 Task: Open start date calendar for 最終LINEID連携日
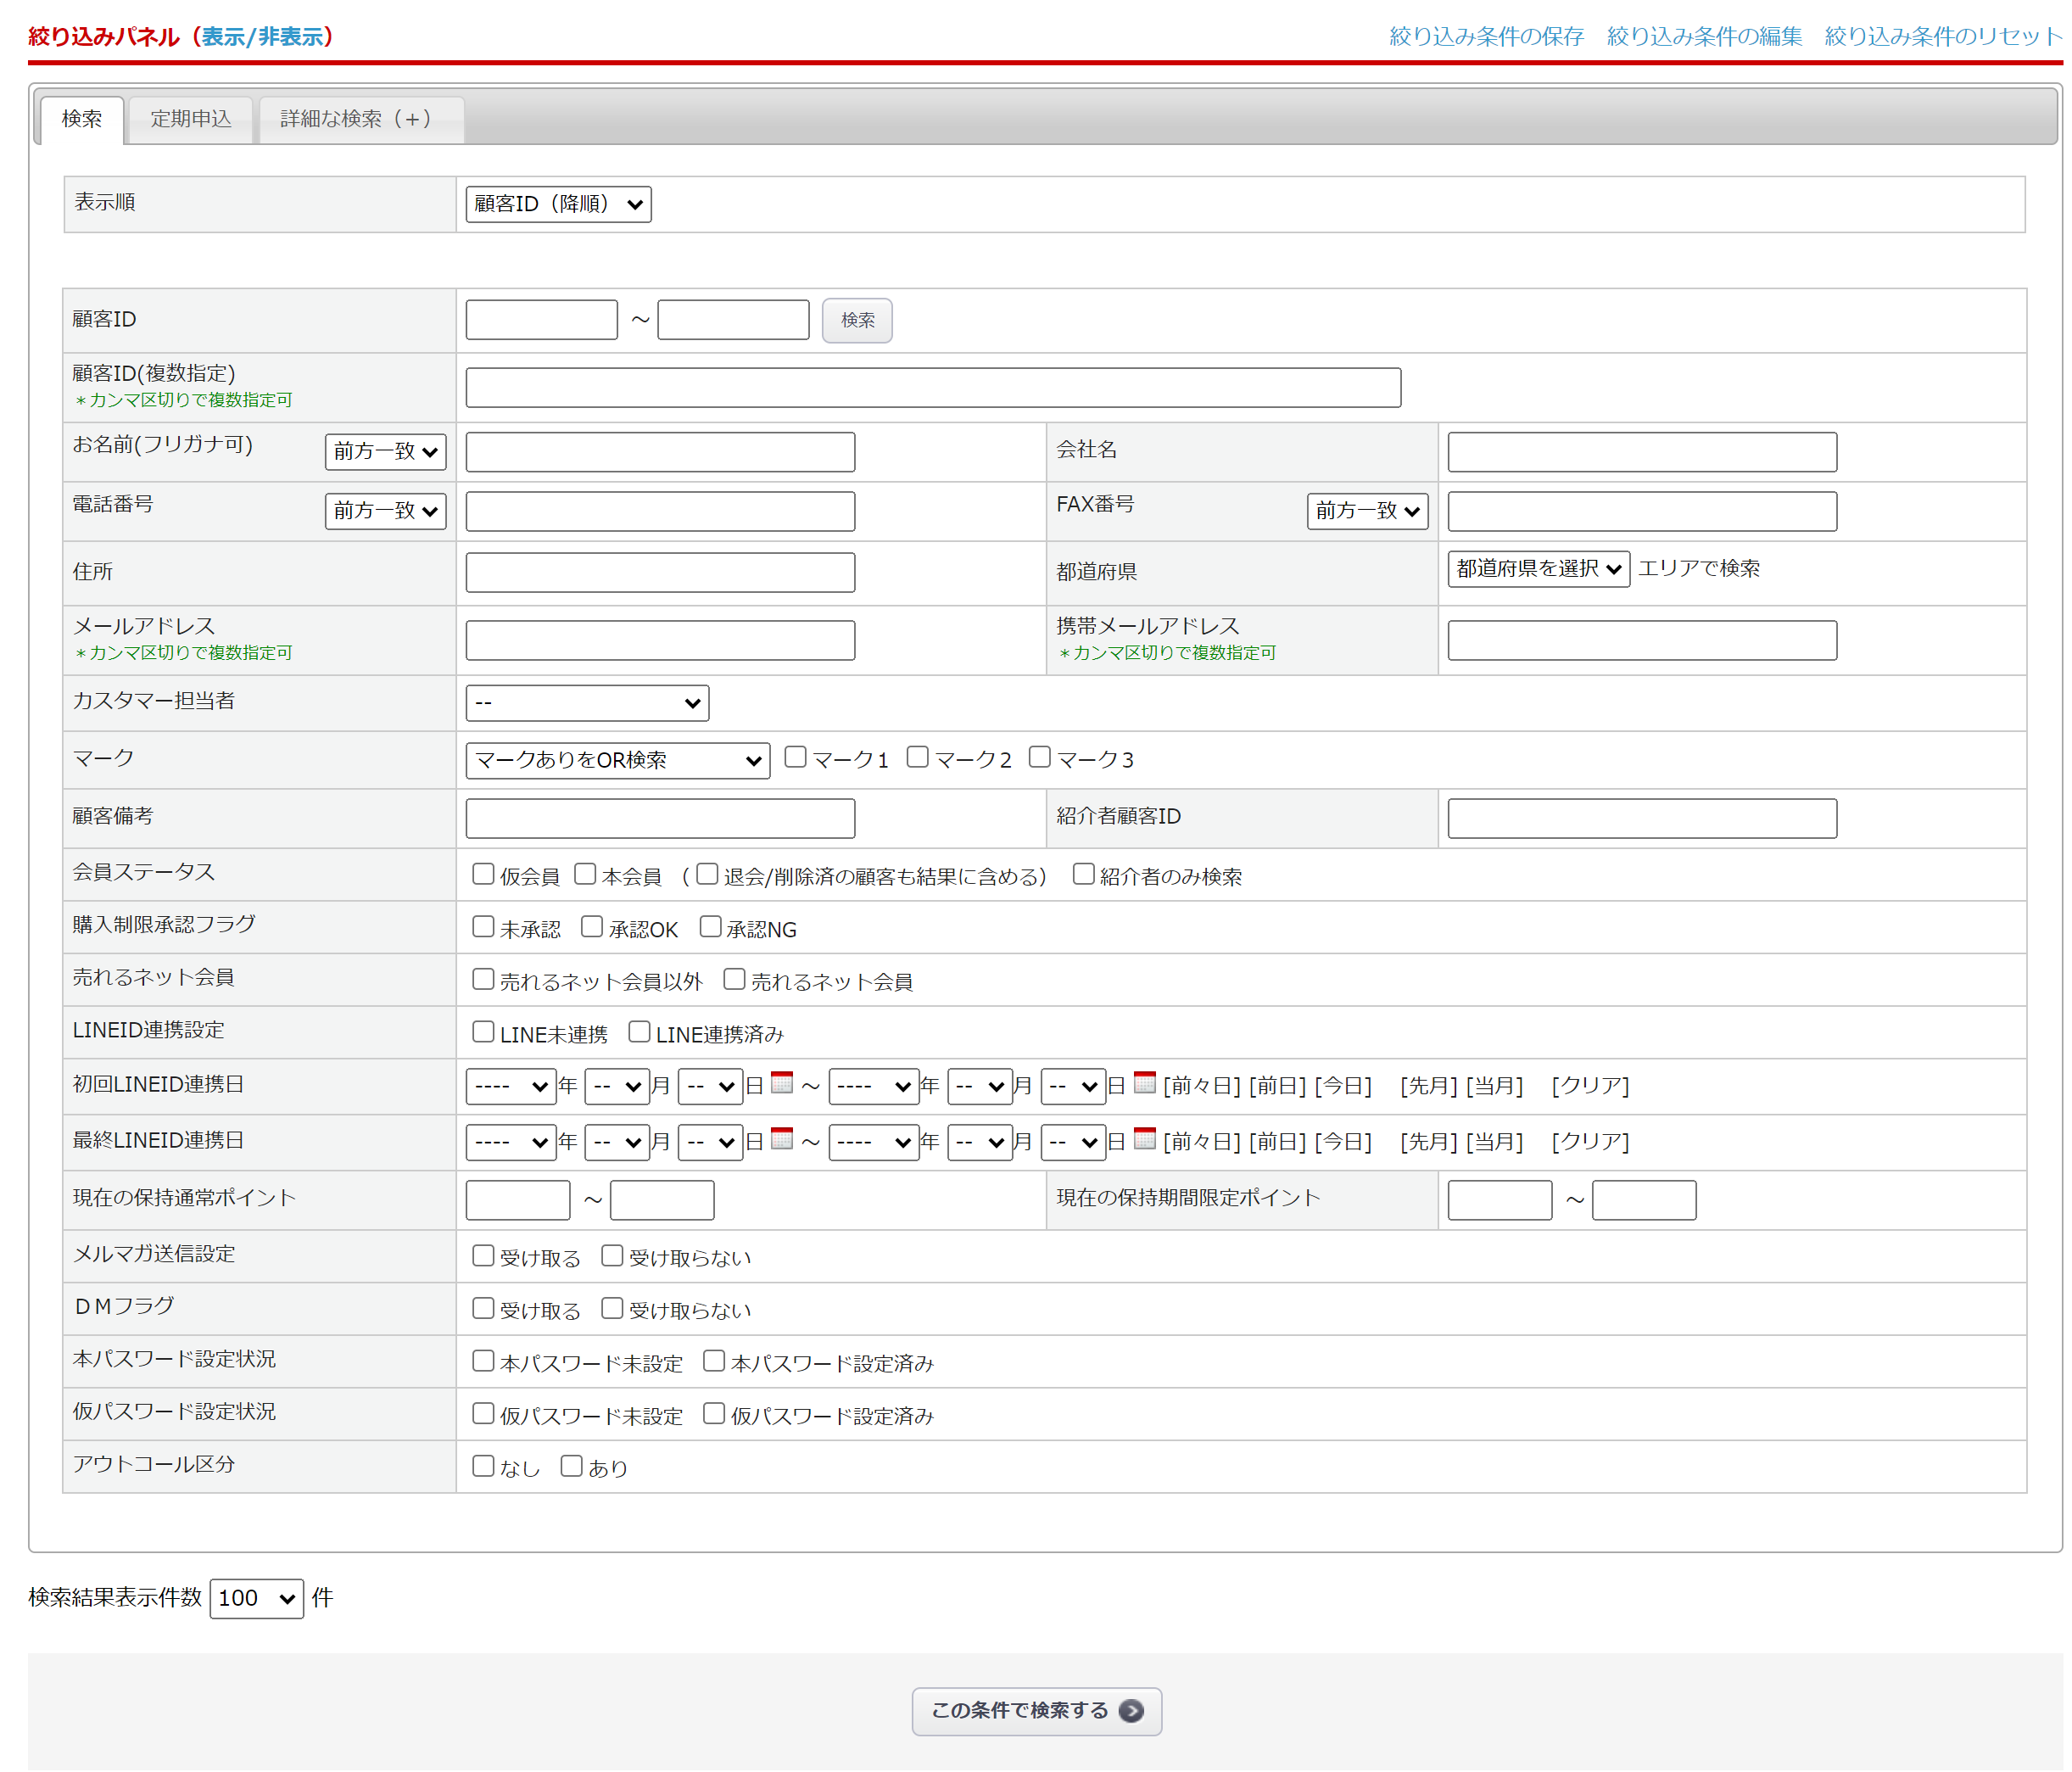(782, 1139)
